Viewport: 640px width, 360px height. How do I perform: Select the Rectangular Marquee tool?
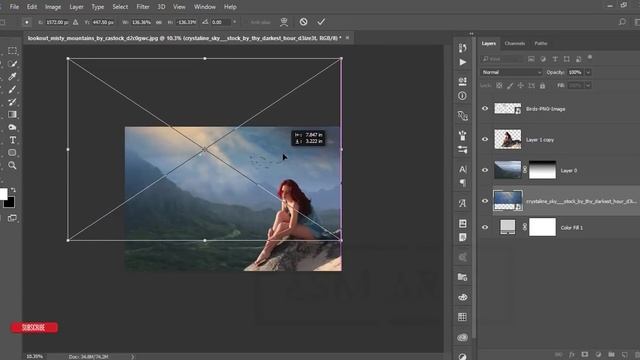click(12, 51)
